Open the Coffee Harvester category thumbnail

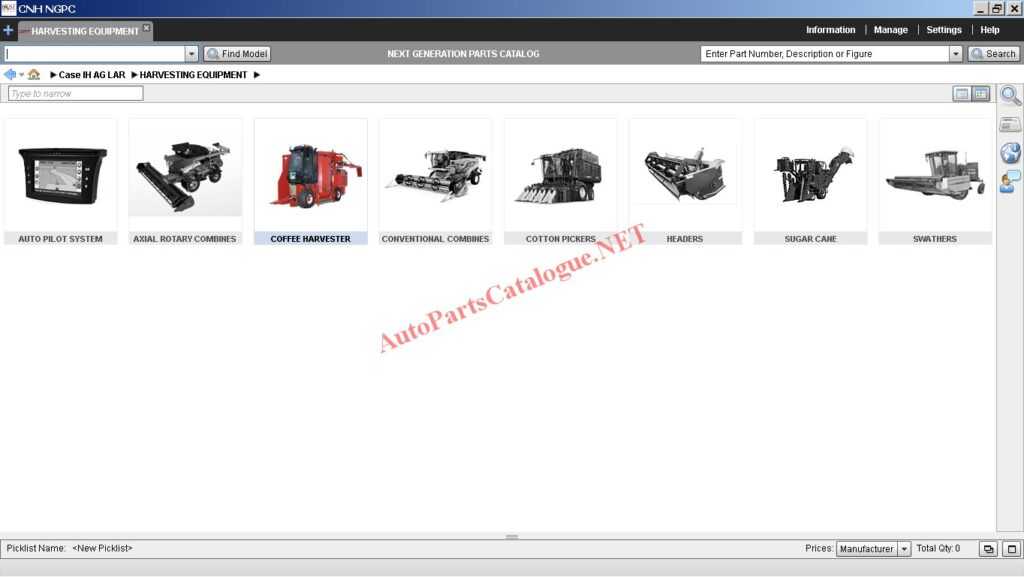pyautogui.click(x=310, y=175)
